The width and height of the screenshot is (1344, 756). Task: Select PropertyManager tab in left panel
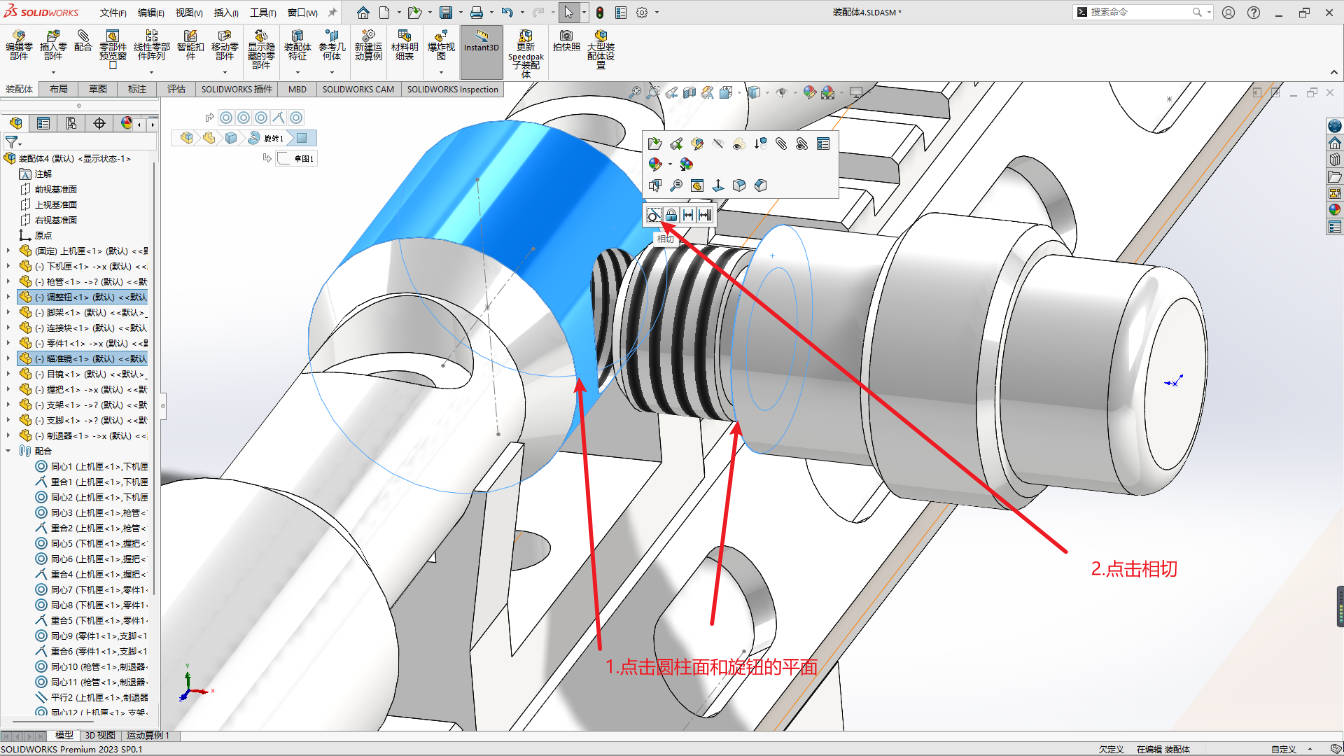tap(42, 123)
